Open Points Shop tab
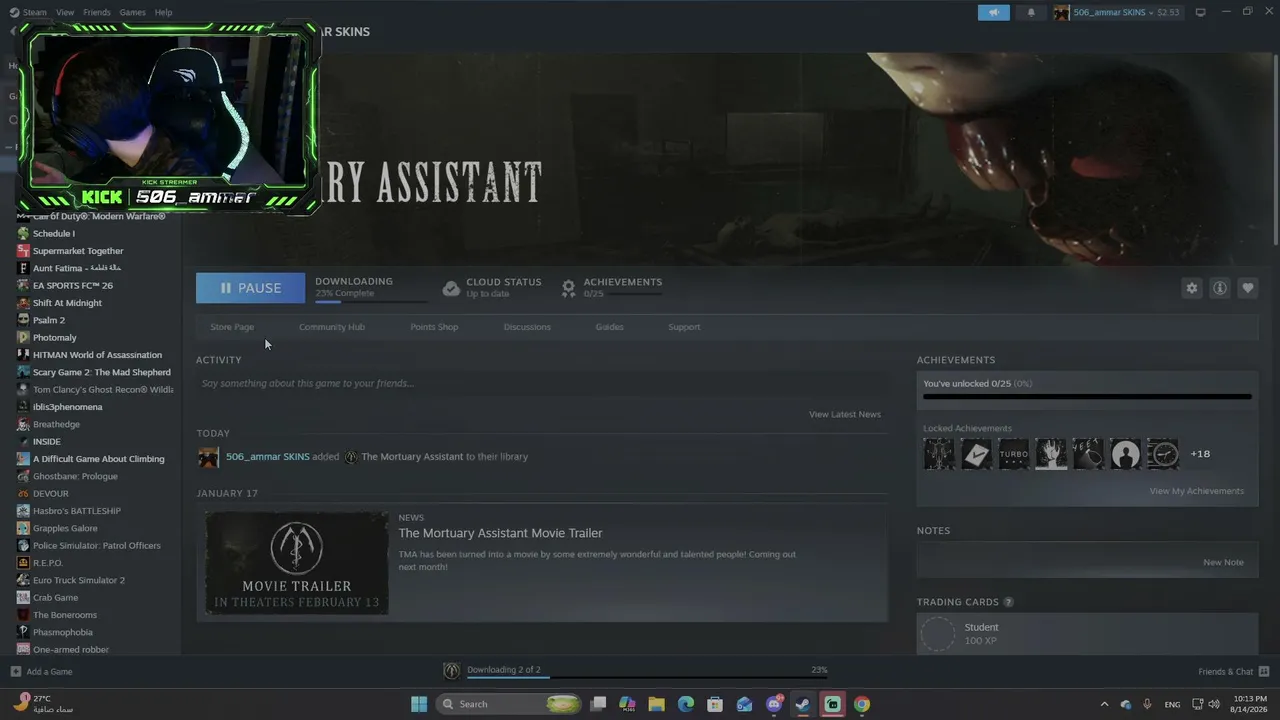The image size is (1280, 720). 434,327
